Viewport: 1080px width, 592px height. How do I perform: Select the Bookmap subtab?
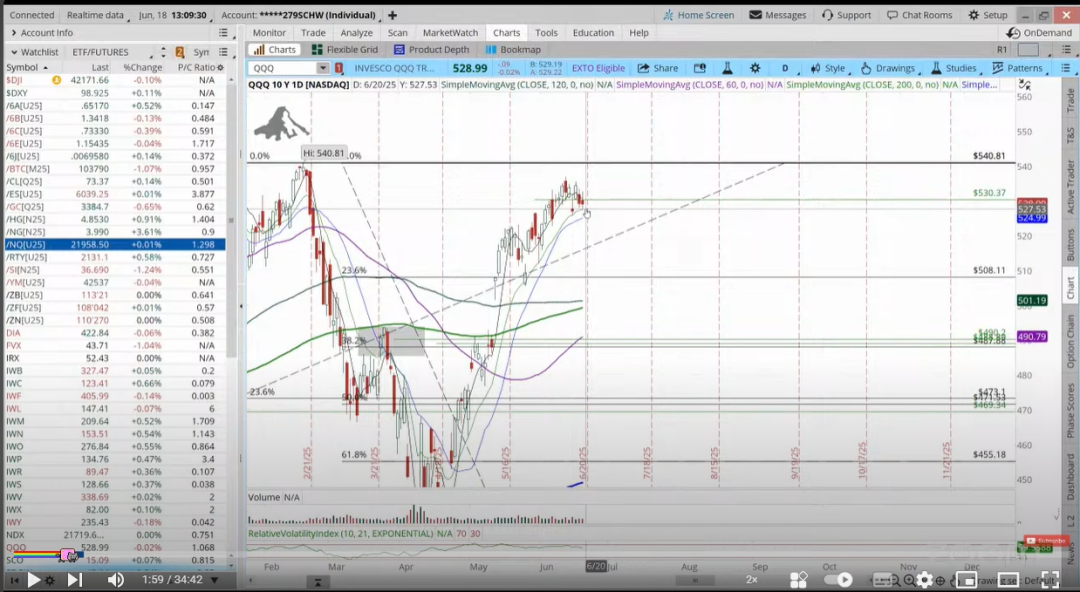click(x=513, y=50)
